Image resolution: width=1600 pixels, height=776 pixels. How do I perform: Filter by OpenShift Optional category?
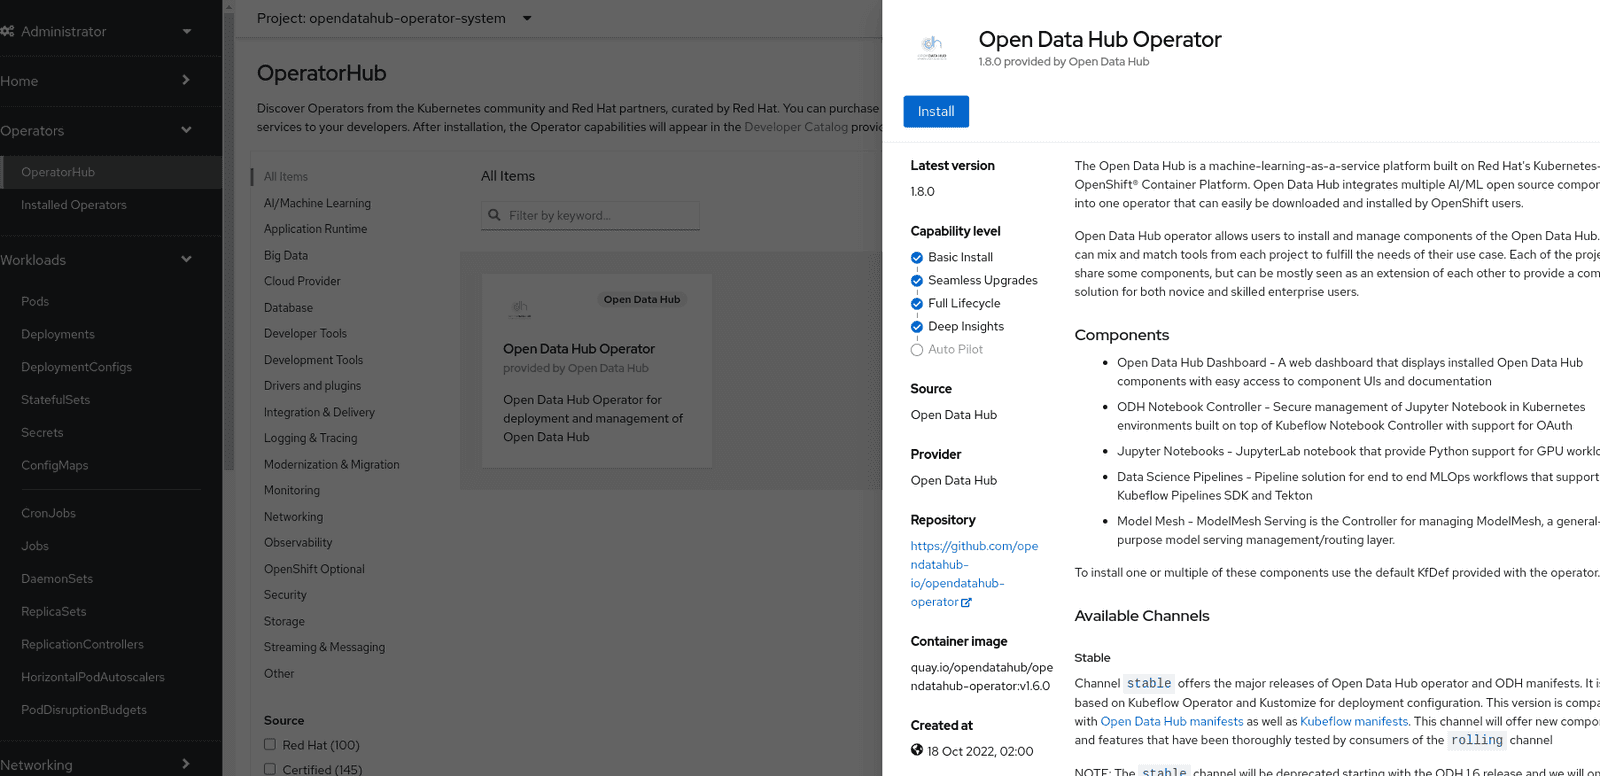(314, 570)
